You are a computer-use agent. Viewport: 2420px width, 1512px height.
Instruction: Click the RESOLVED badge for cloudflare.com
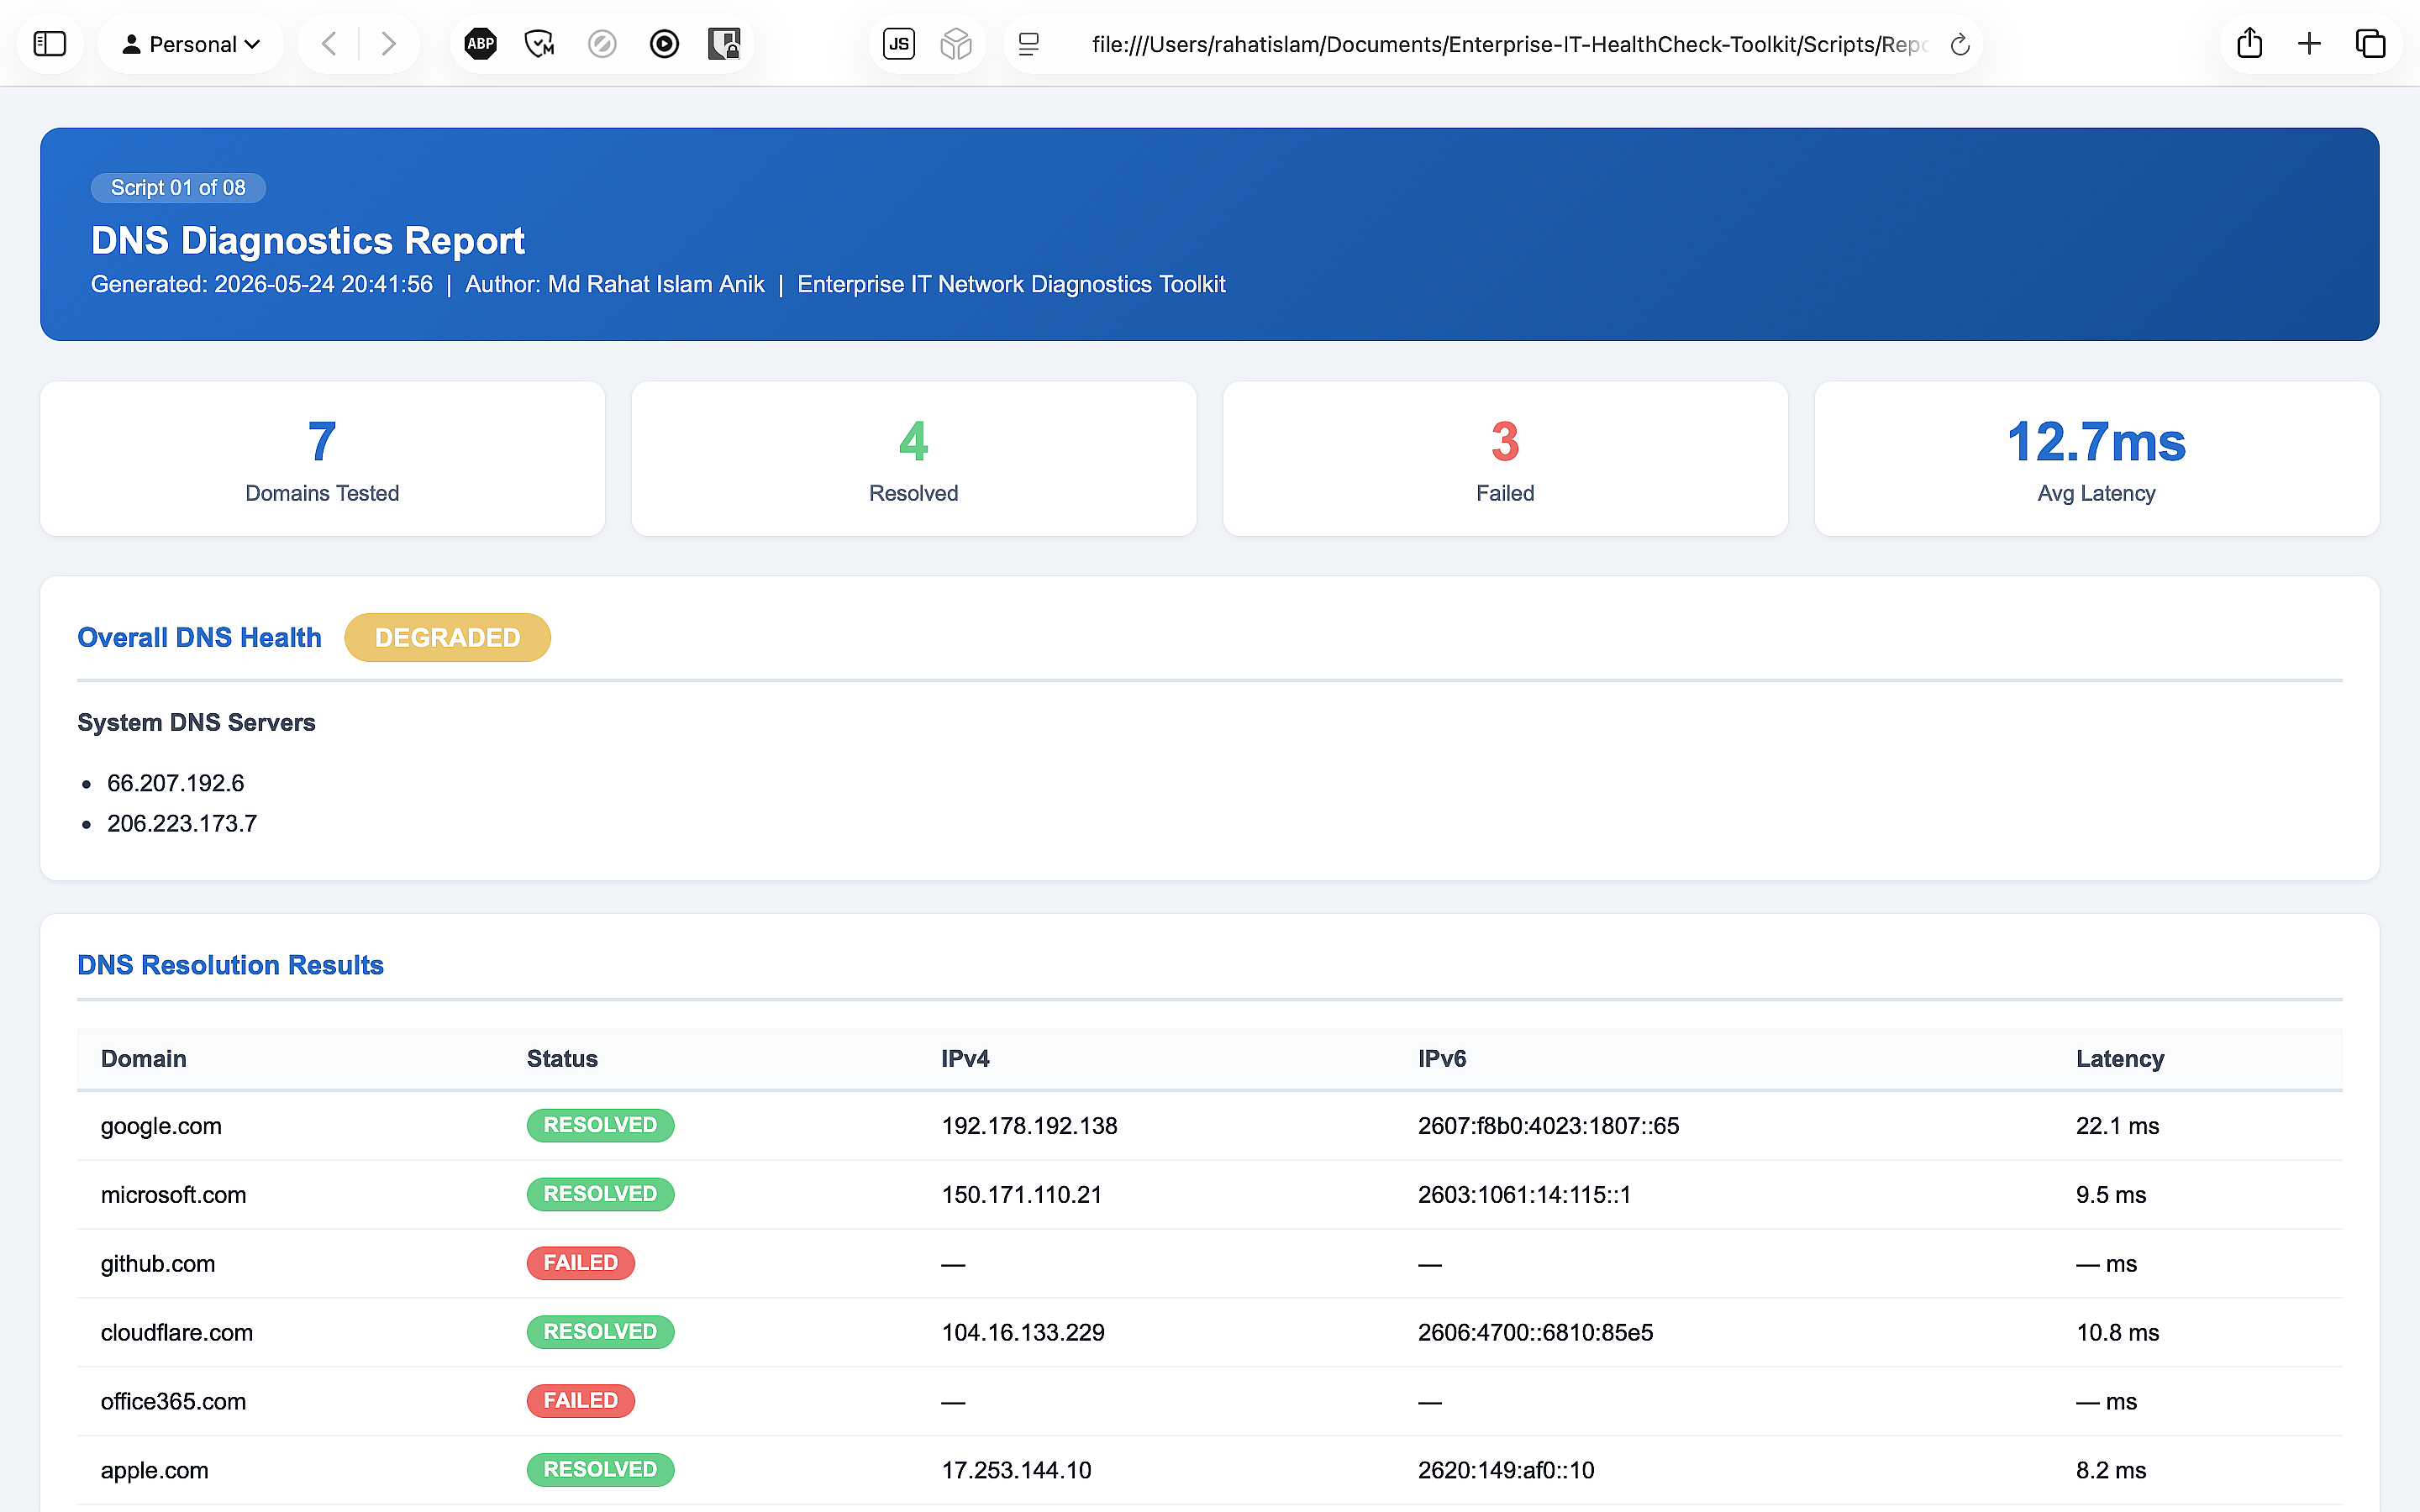601,1332
